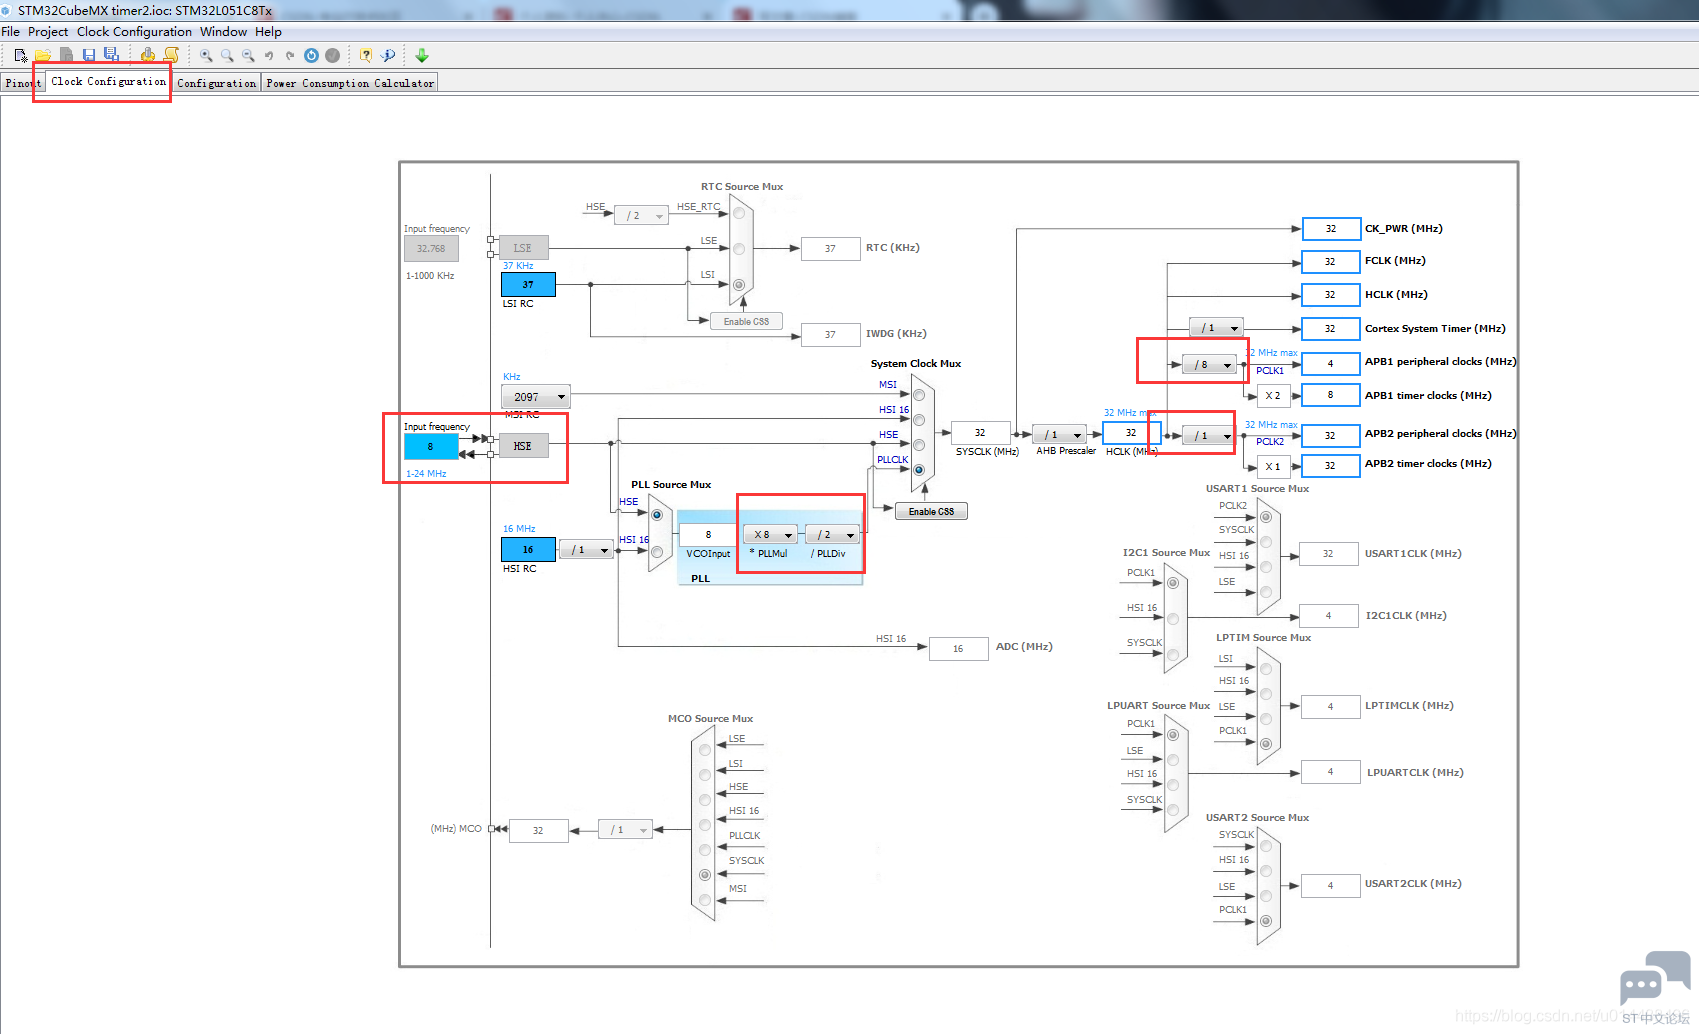The width and height of the screenshot is (1699, 1034).
Task: Zoom in on the clock tree
Action: click(x=206, y=56)
